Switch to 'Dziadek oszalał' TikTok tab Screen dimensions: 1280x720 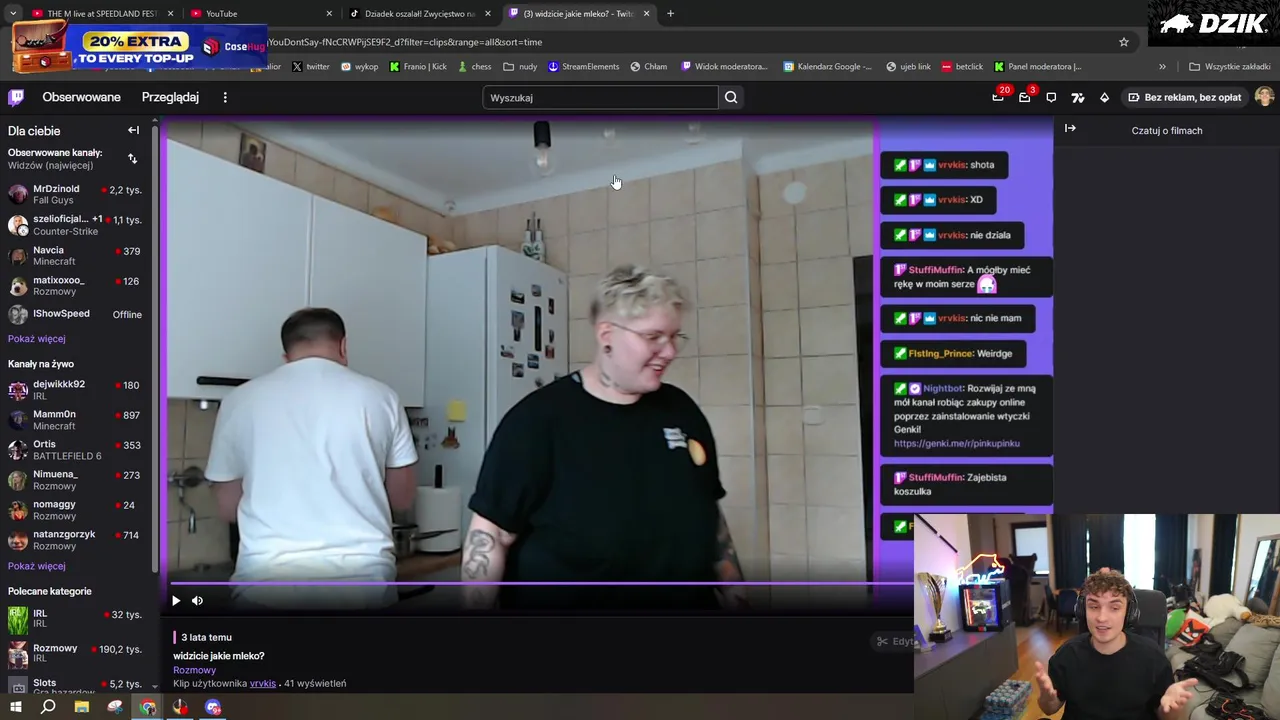[x=420, y=13]
